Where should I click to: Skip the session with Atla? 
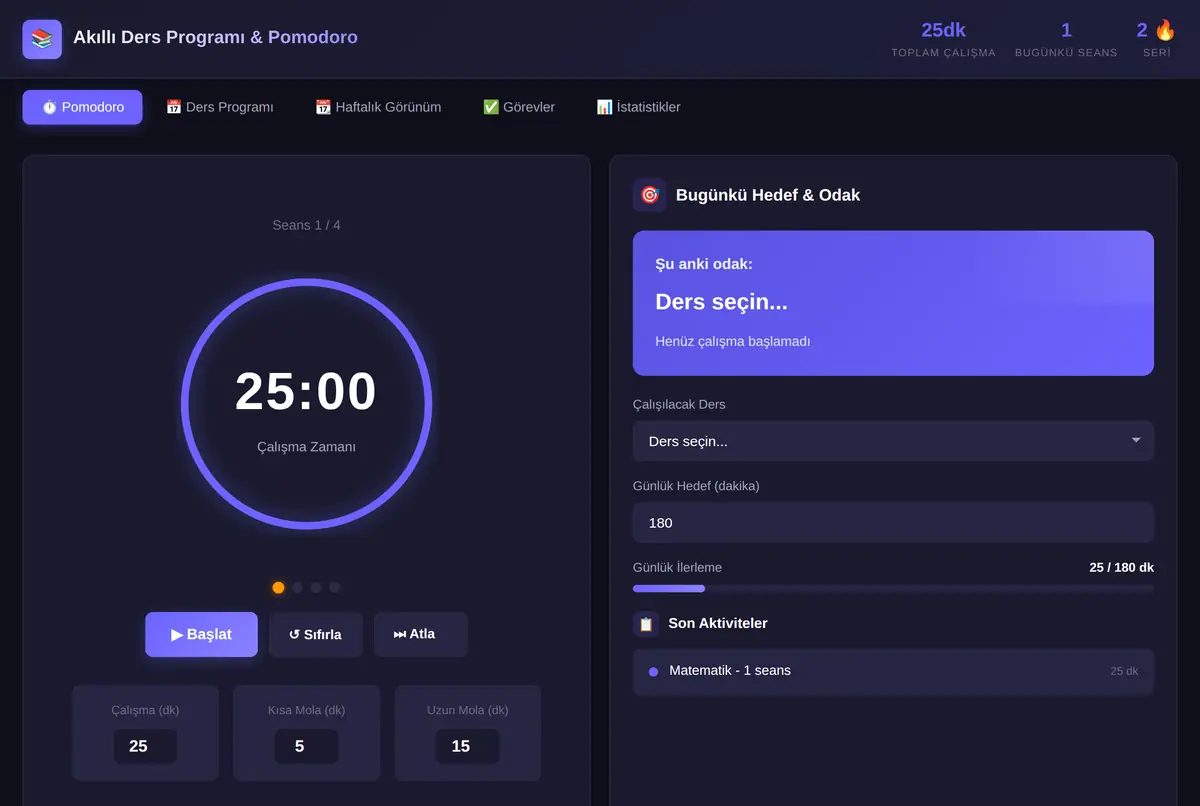420,634
